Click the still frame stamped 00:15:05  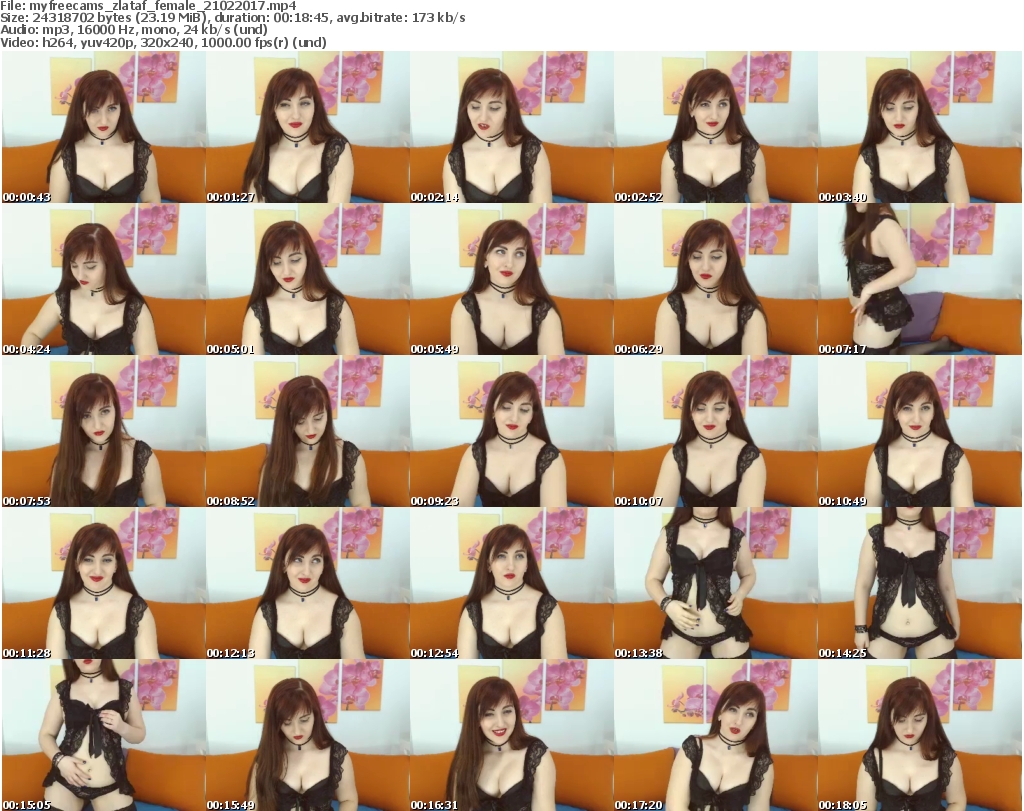[x=103, y=735]
